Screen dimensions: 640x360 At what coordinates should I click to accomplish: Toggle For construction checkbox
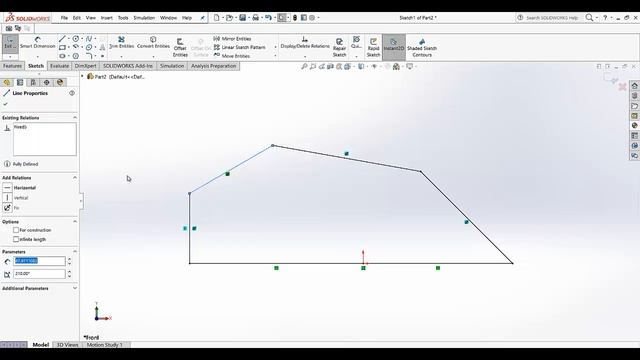[x=16, y=230]
